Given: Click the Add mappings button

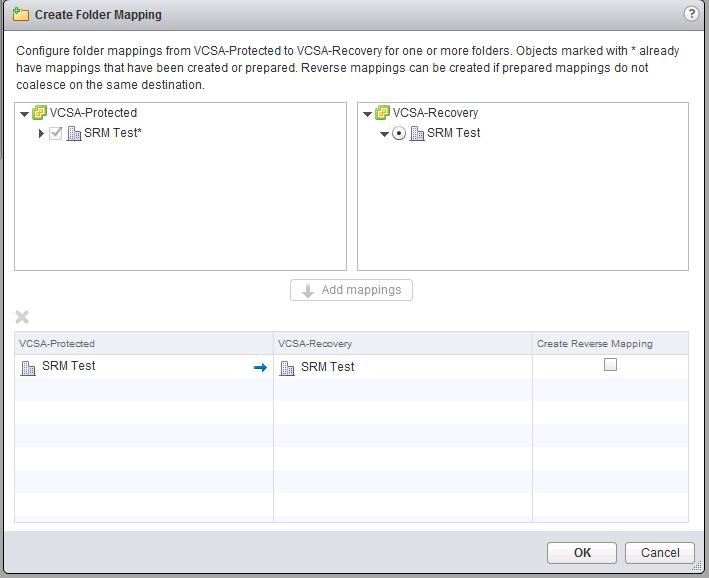Looking at the screenshot, I should click(x=351, y=290).
